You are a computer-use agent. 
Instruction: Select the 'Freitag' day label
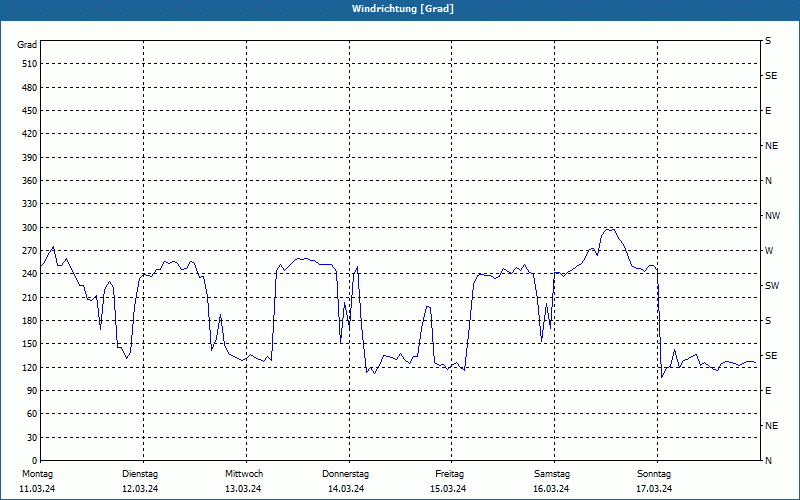pyautogui.click(x=449, y=474)
